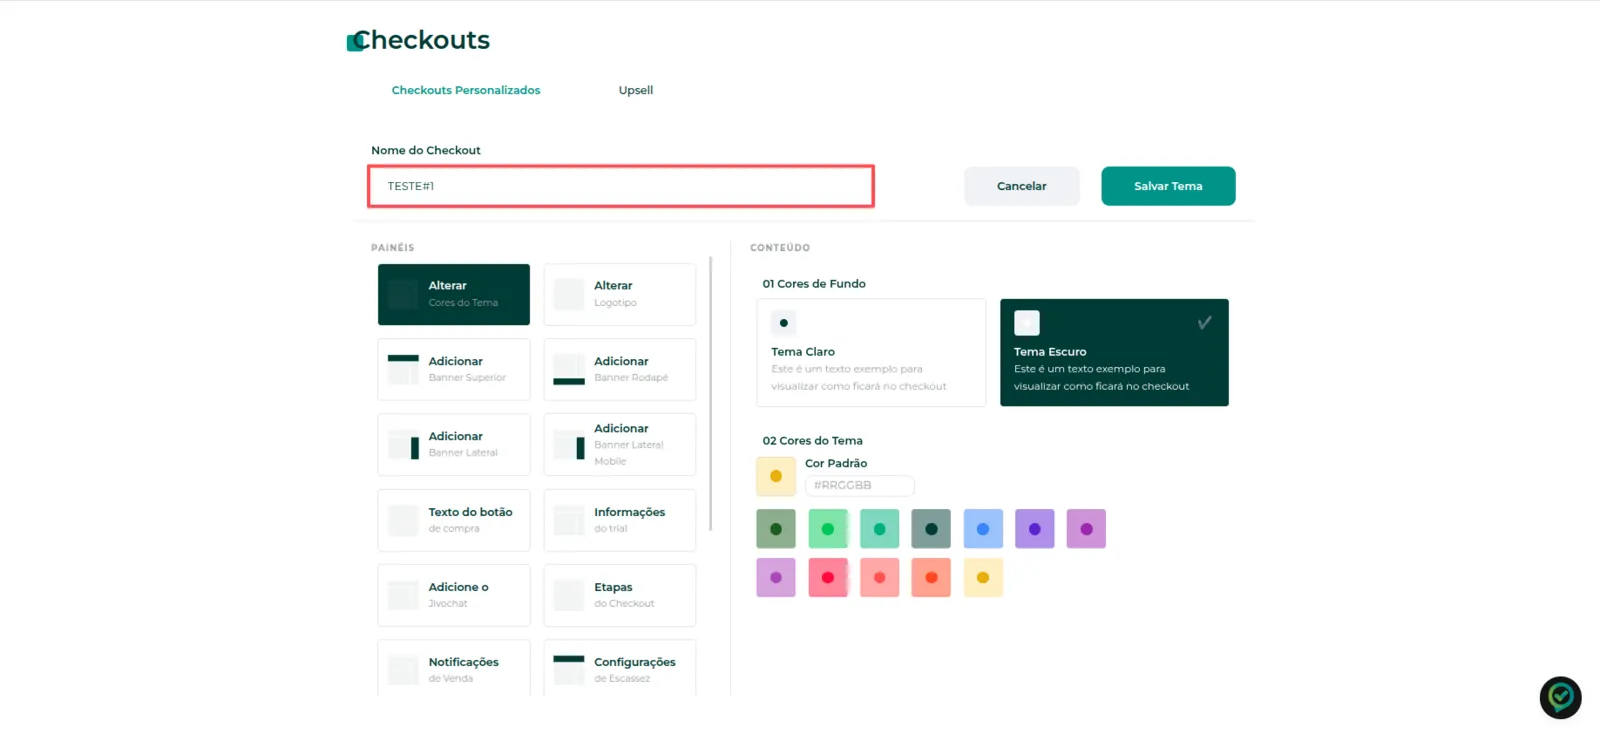Open the Informações do trial panel

[x=620, y=520]
